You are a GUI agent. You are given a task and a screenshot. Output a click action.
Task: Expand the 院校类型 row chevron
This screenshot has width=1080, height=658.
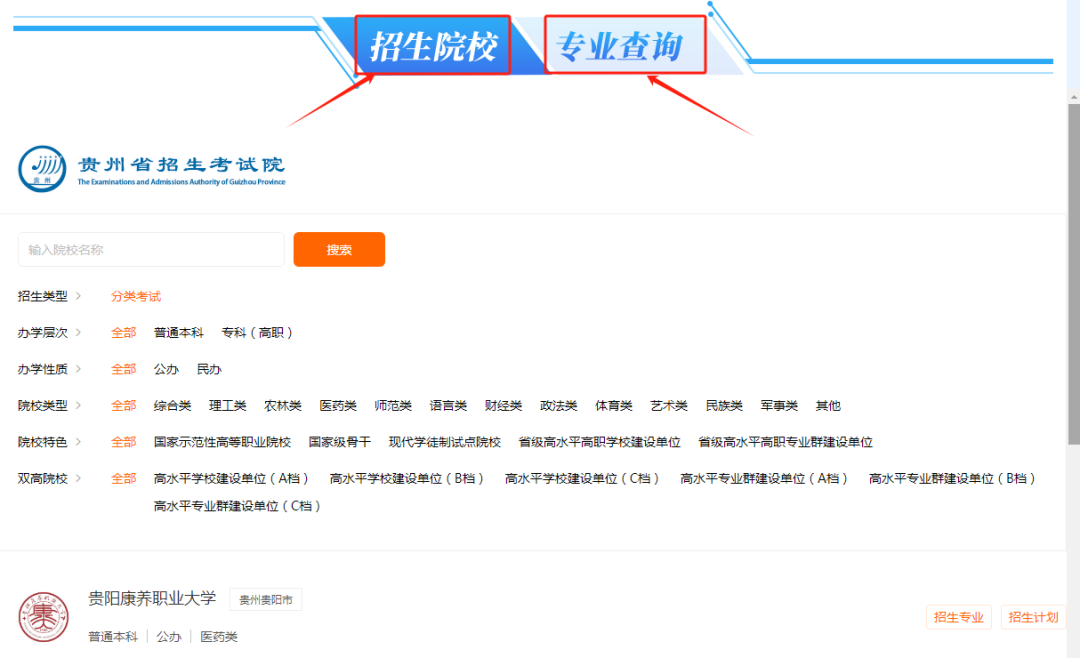pyautogui.click(x=78, y=405)
